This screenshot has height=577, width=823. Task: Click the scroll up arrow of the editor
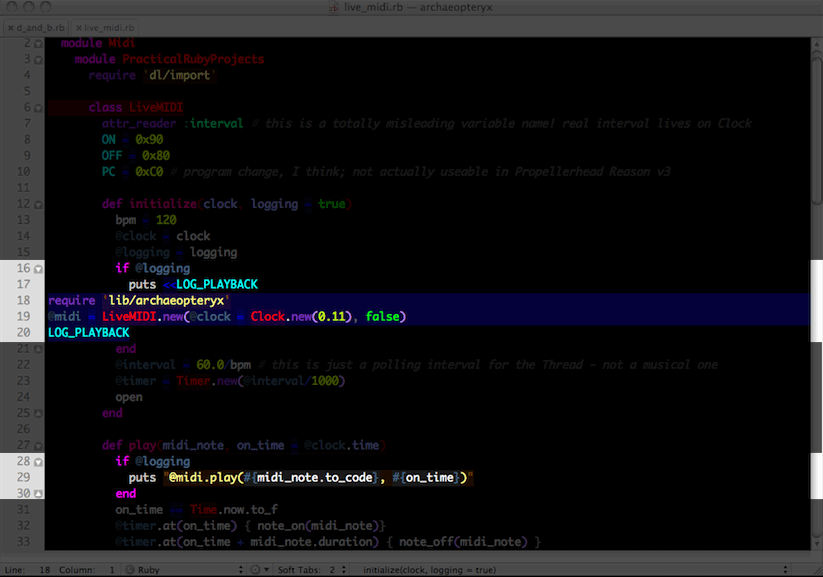tap(816, 45)
